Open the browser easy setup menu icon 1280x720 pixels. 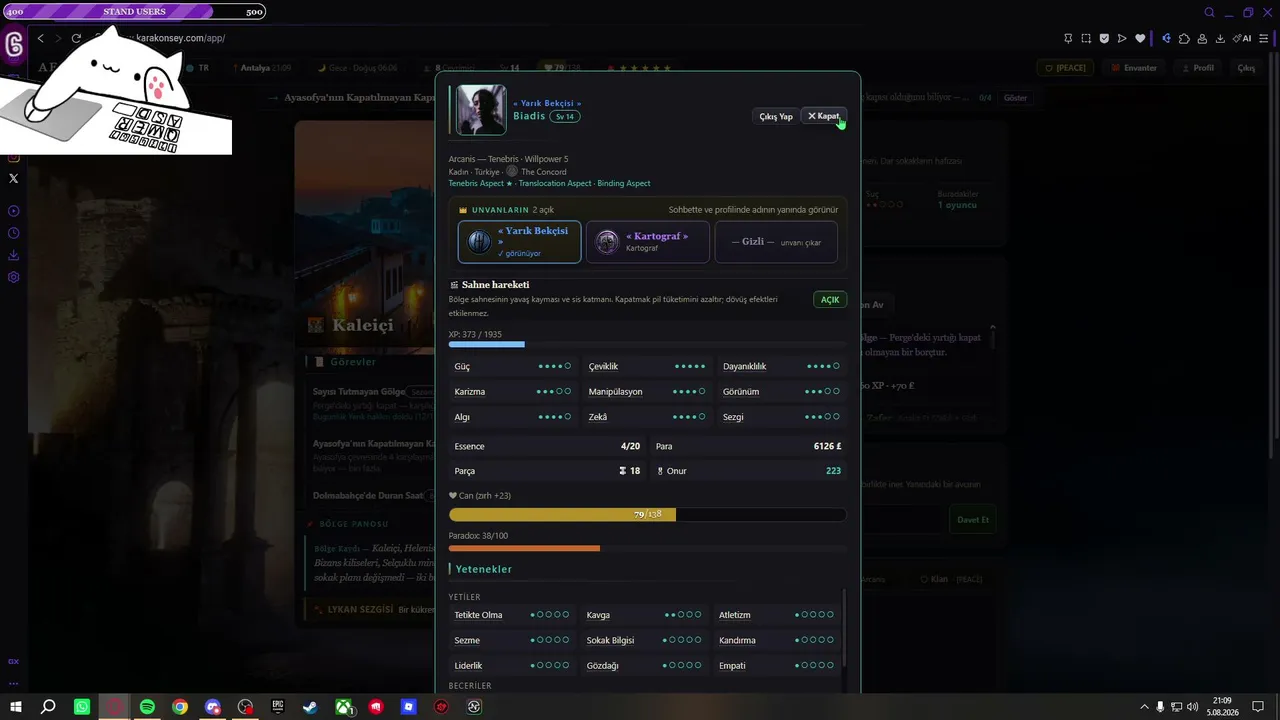pyautogui.click(x=1265, y=38)
